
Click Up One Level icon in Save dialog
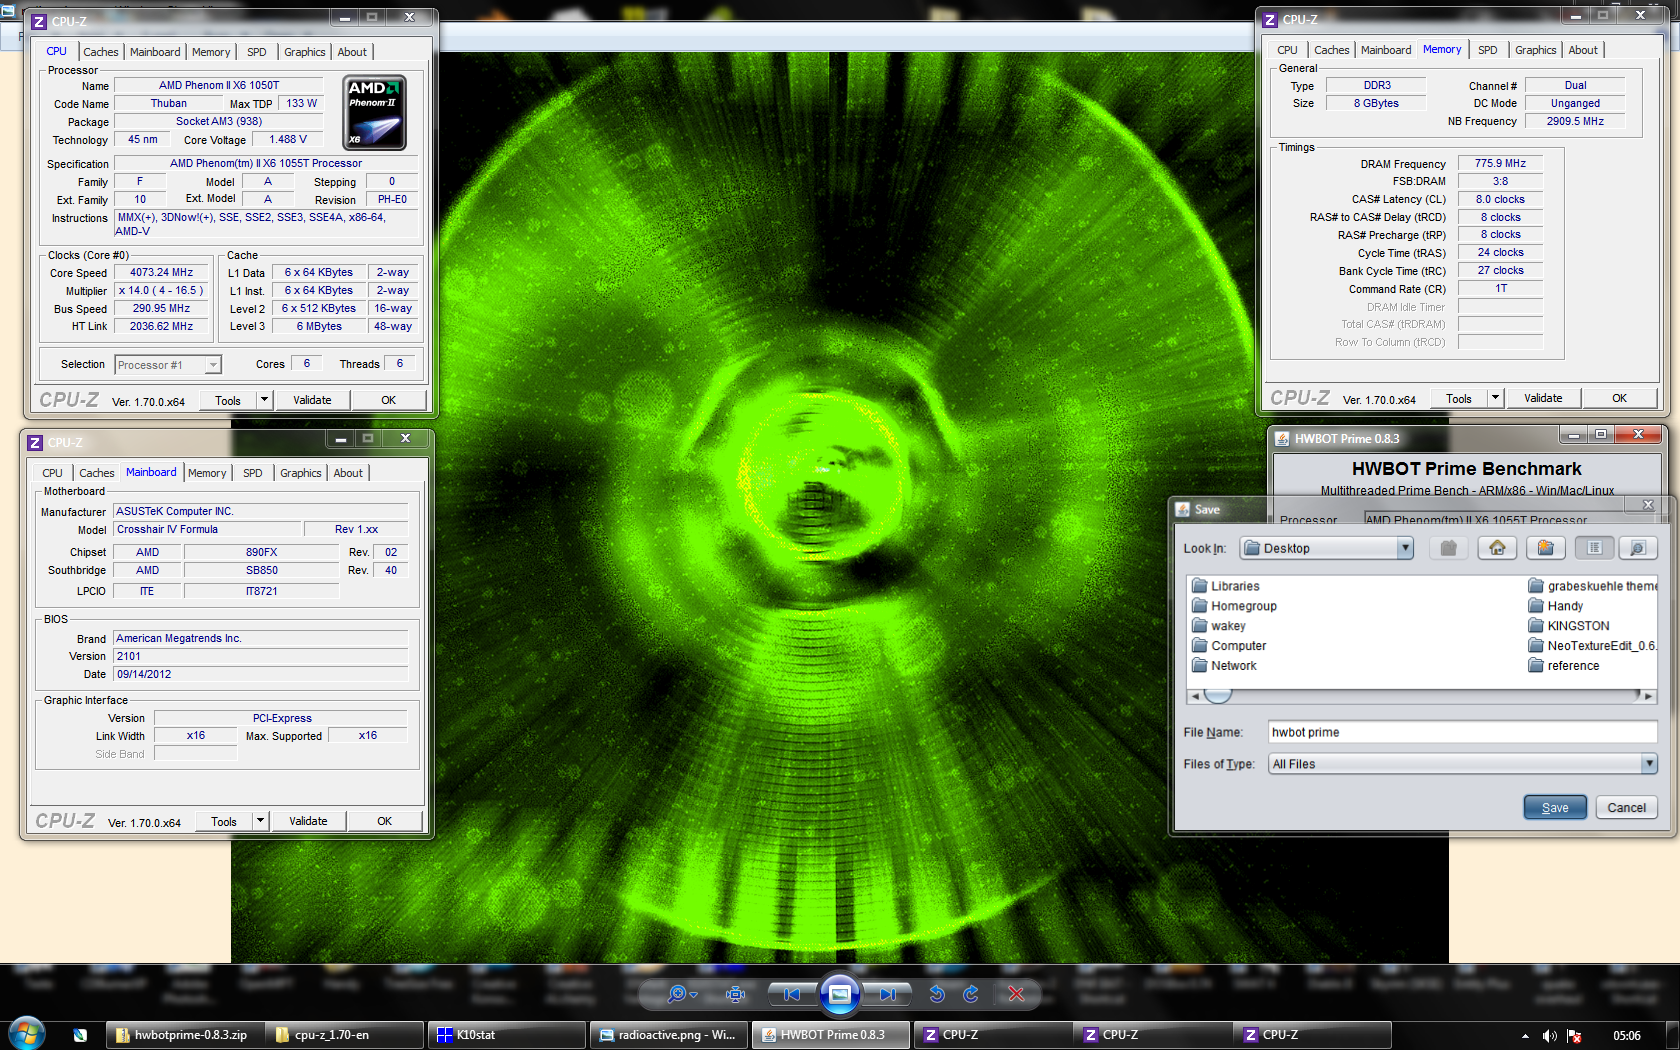1448,548
